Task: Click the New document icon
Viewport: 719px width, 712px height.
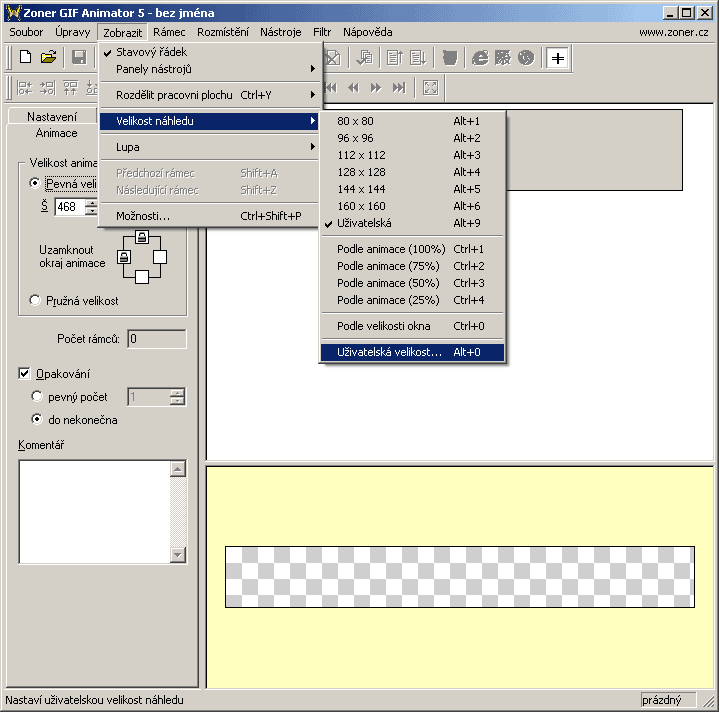Action: pyautogui.click(x=25, y=57)
